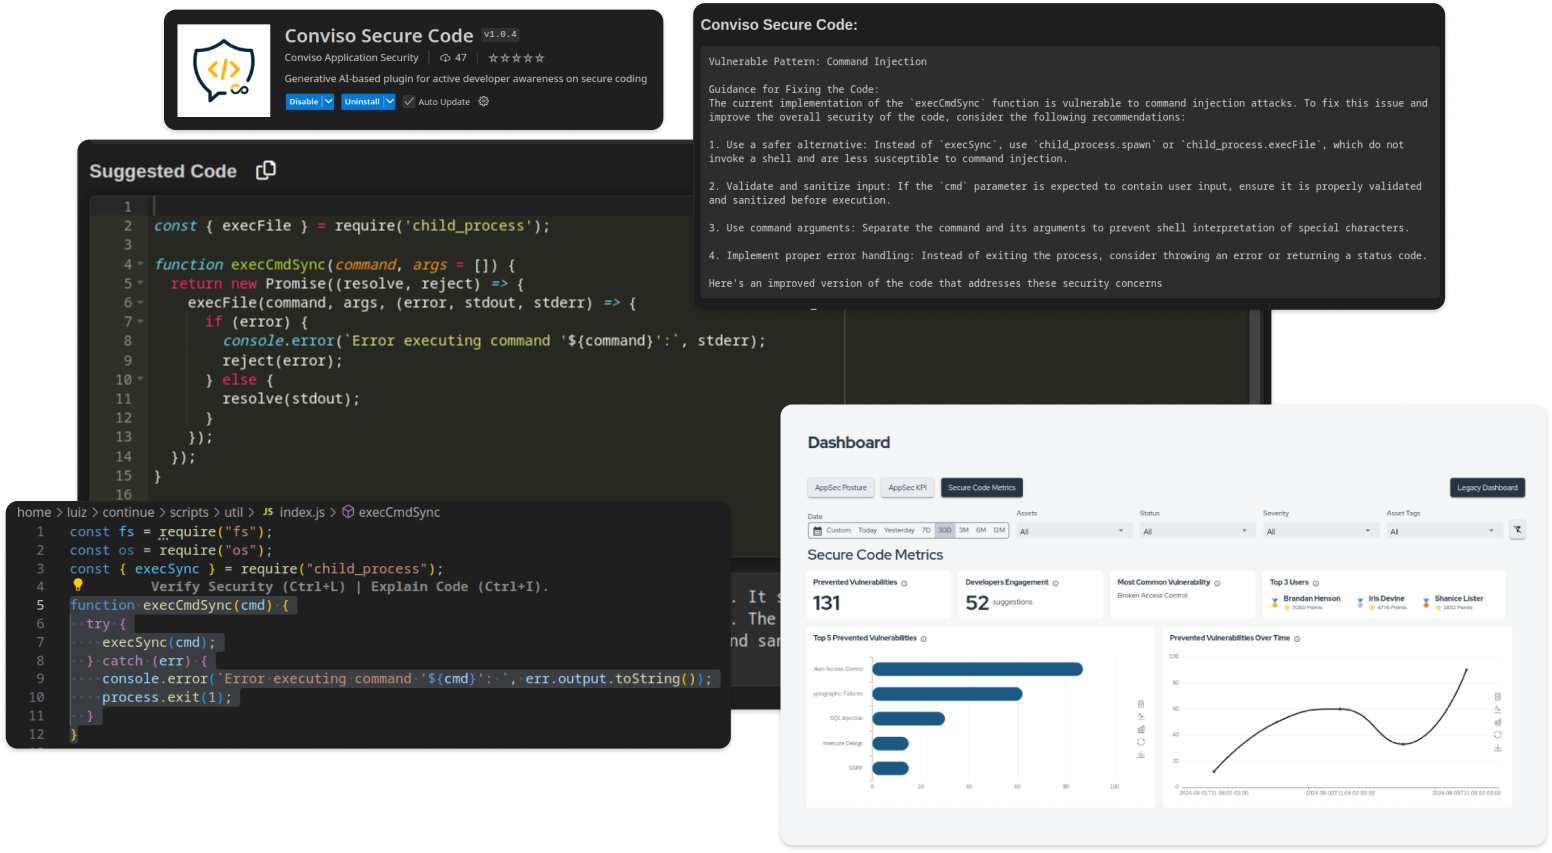Image resolution: width=1552 pixels, height=853 pixels.
Task: Click the Disable extension button
Action: tap(304, 101)
